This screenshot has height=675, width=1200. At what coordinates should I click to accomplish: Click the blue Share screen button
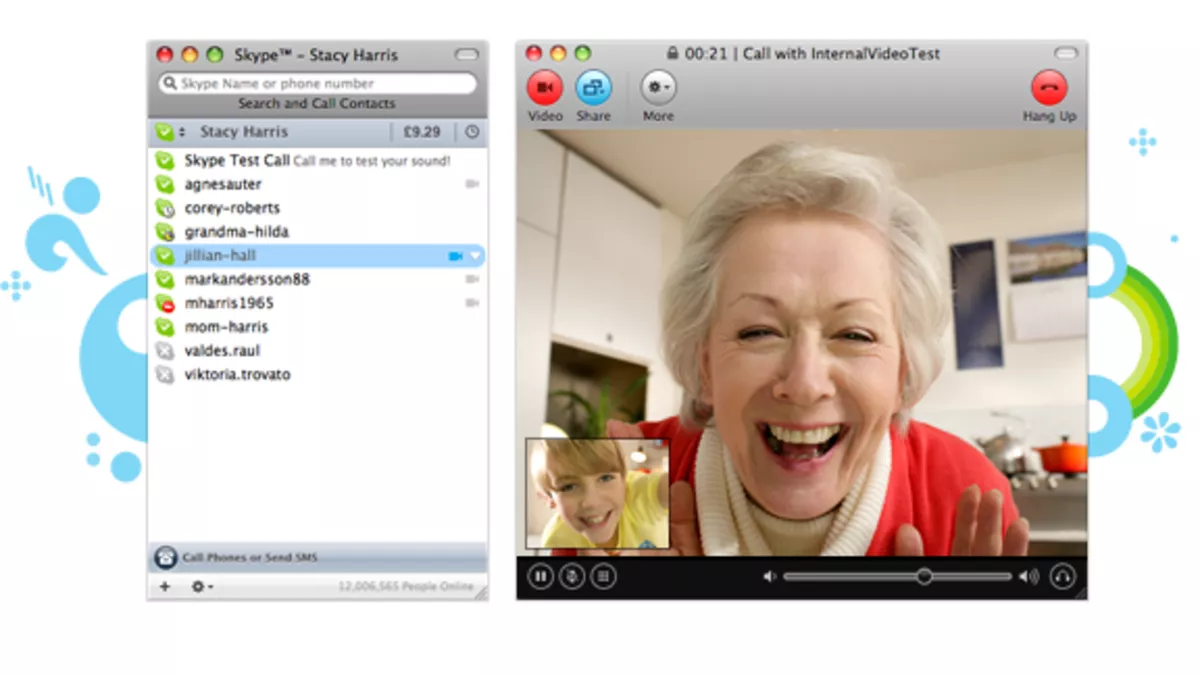pyautogui.click(x=593, y=88)
